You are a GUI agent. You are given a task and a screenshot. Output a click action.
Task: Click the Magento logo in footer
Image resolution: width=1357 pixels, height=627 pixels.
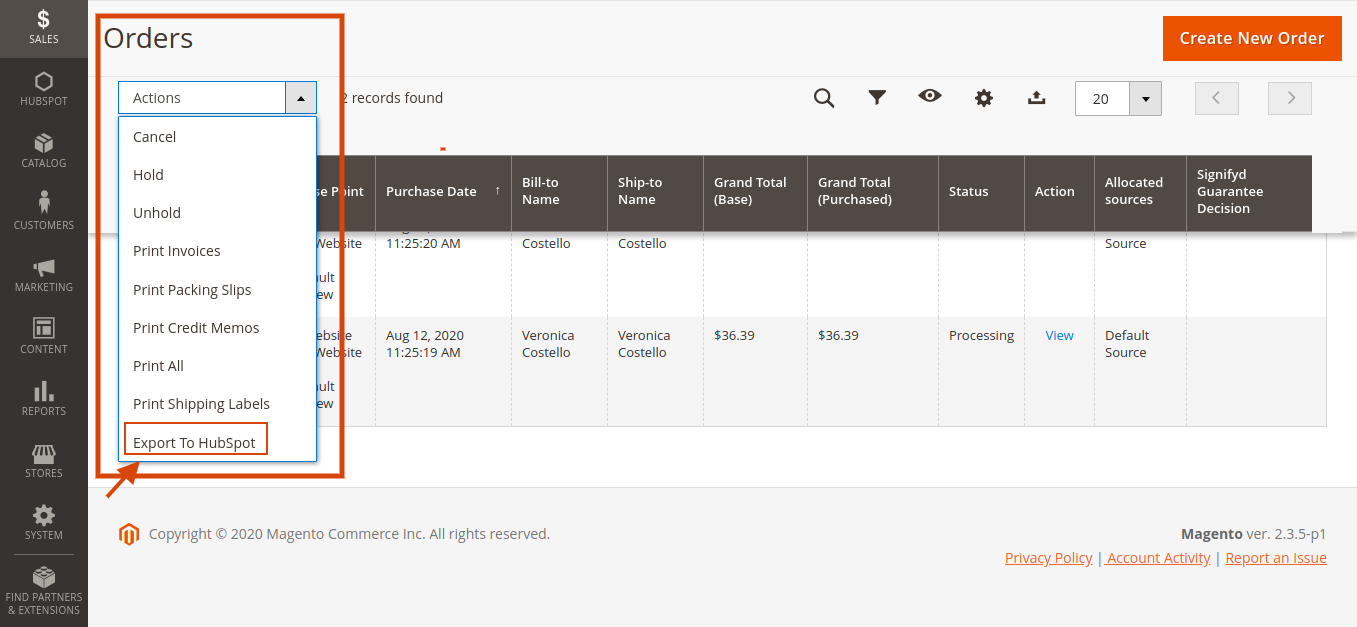(129, 534)
